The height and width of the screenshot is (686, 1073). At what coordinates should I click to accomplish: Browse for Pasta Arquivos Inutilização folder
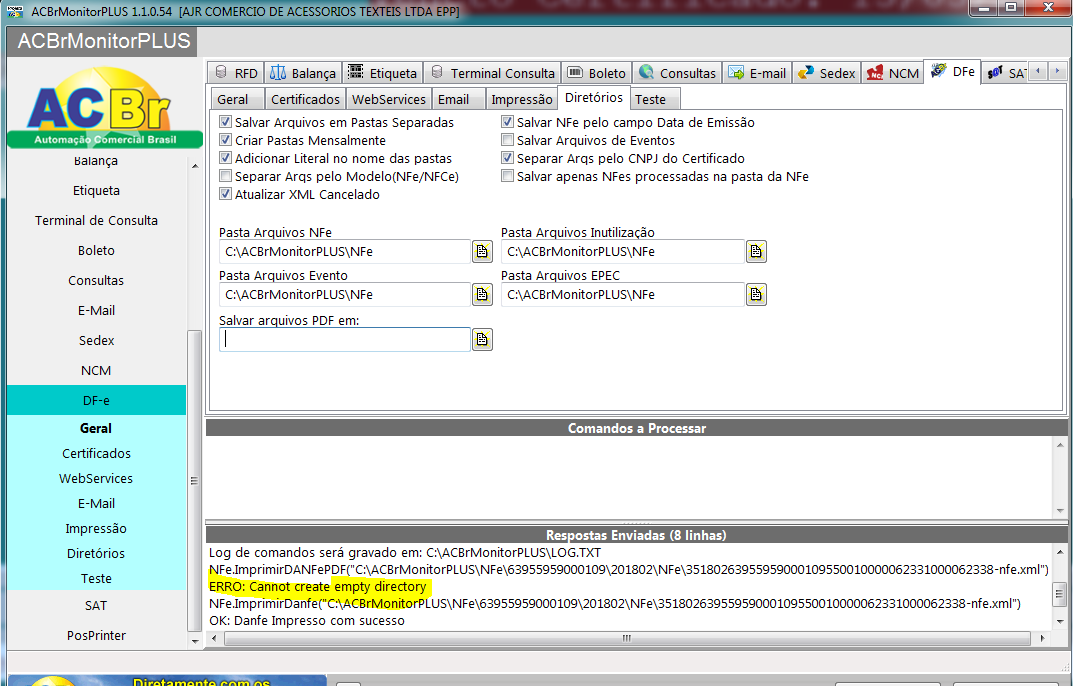point(756,251)
